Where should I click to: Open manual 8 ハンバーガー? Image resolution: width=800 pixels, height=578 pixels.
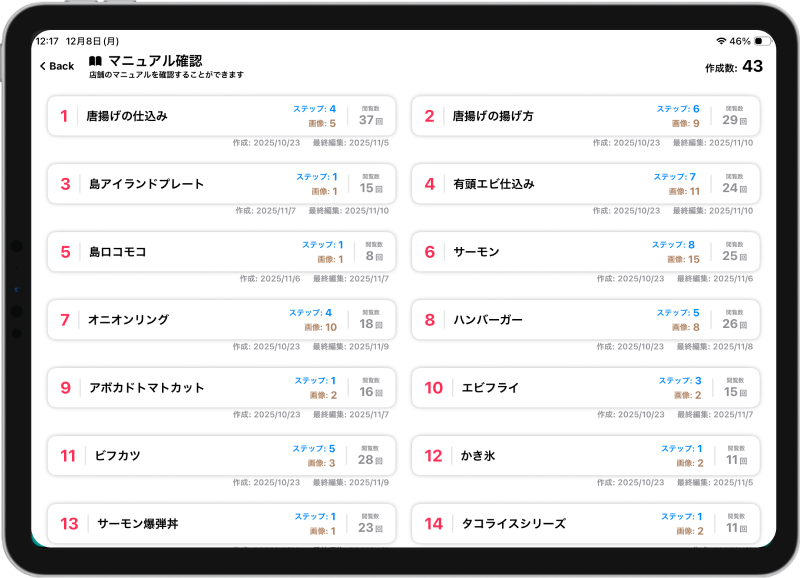tap(585, 320)
